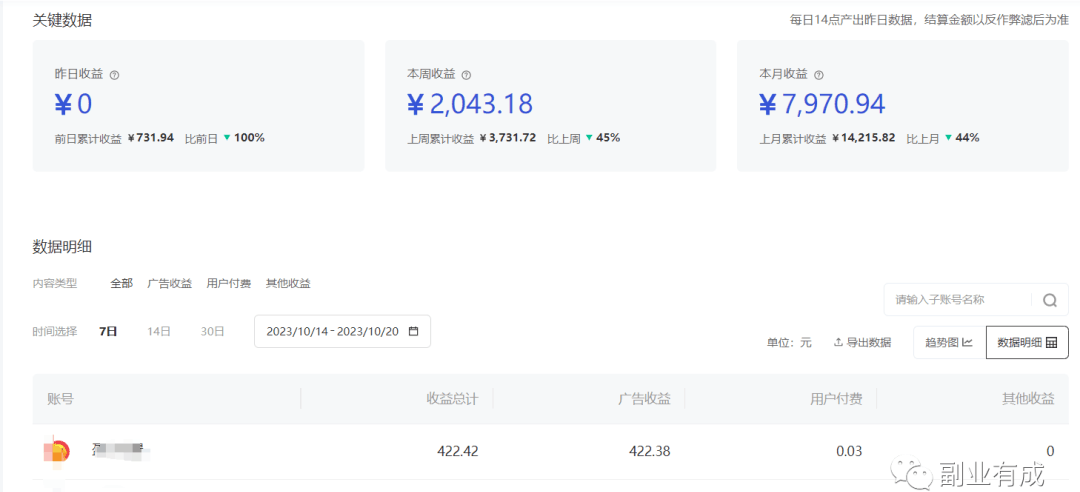Image resolution: width=1080 pixels, height=492 pixels.
Task: Click 收益总计 column header
Action: (452, 398)
